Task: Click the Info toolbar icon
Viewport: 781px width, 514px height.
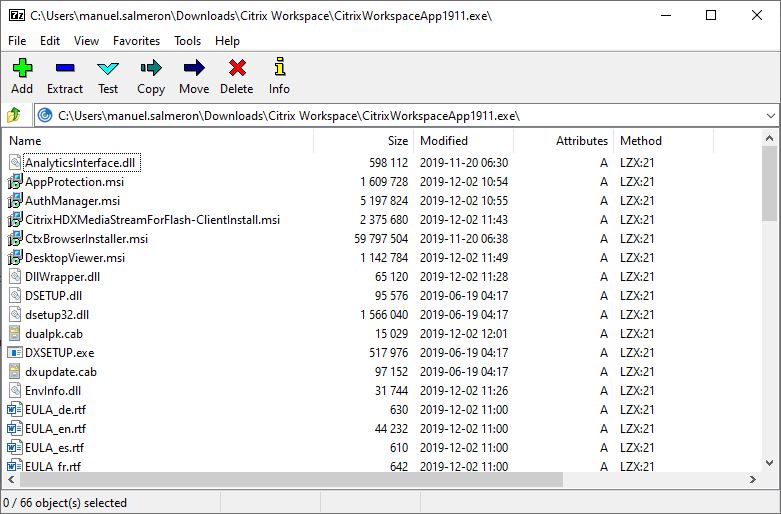Action: (x=280, y=67)
